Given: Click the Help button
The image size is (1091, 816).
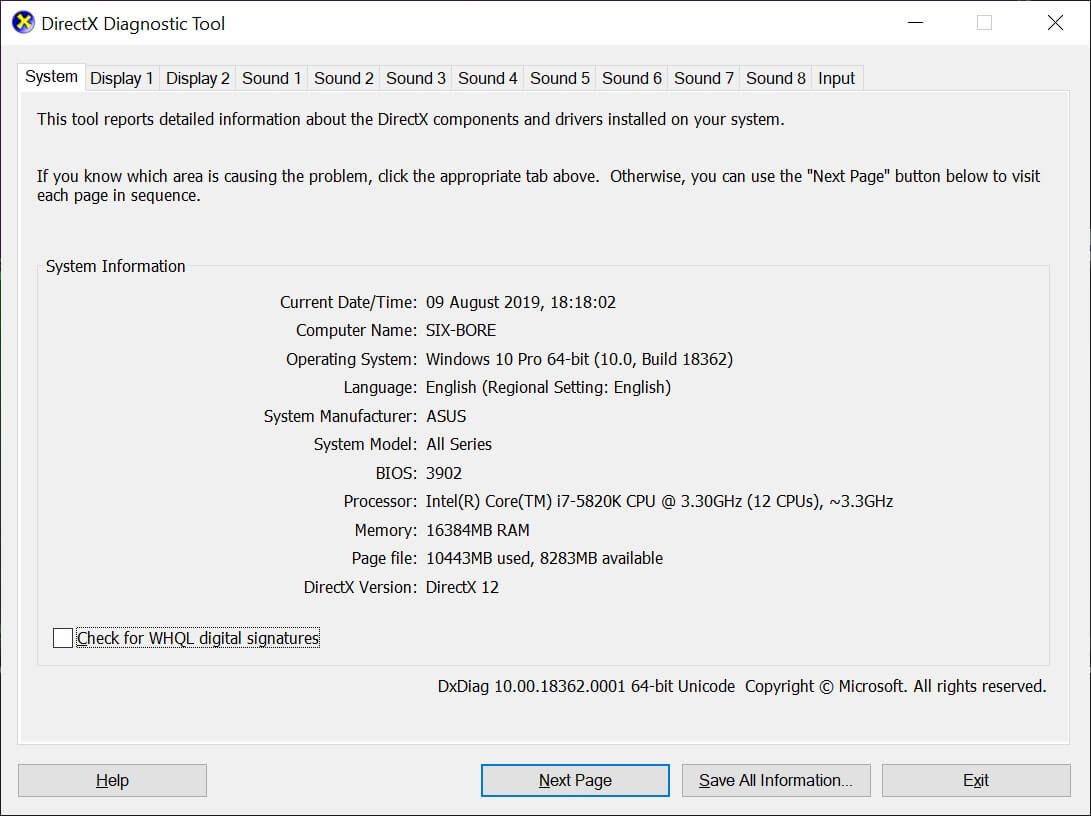Looking at the screenshot, I should [112, 781].
